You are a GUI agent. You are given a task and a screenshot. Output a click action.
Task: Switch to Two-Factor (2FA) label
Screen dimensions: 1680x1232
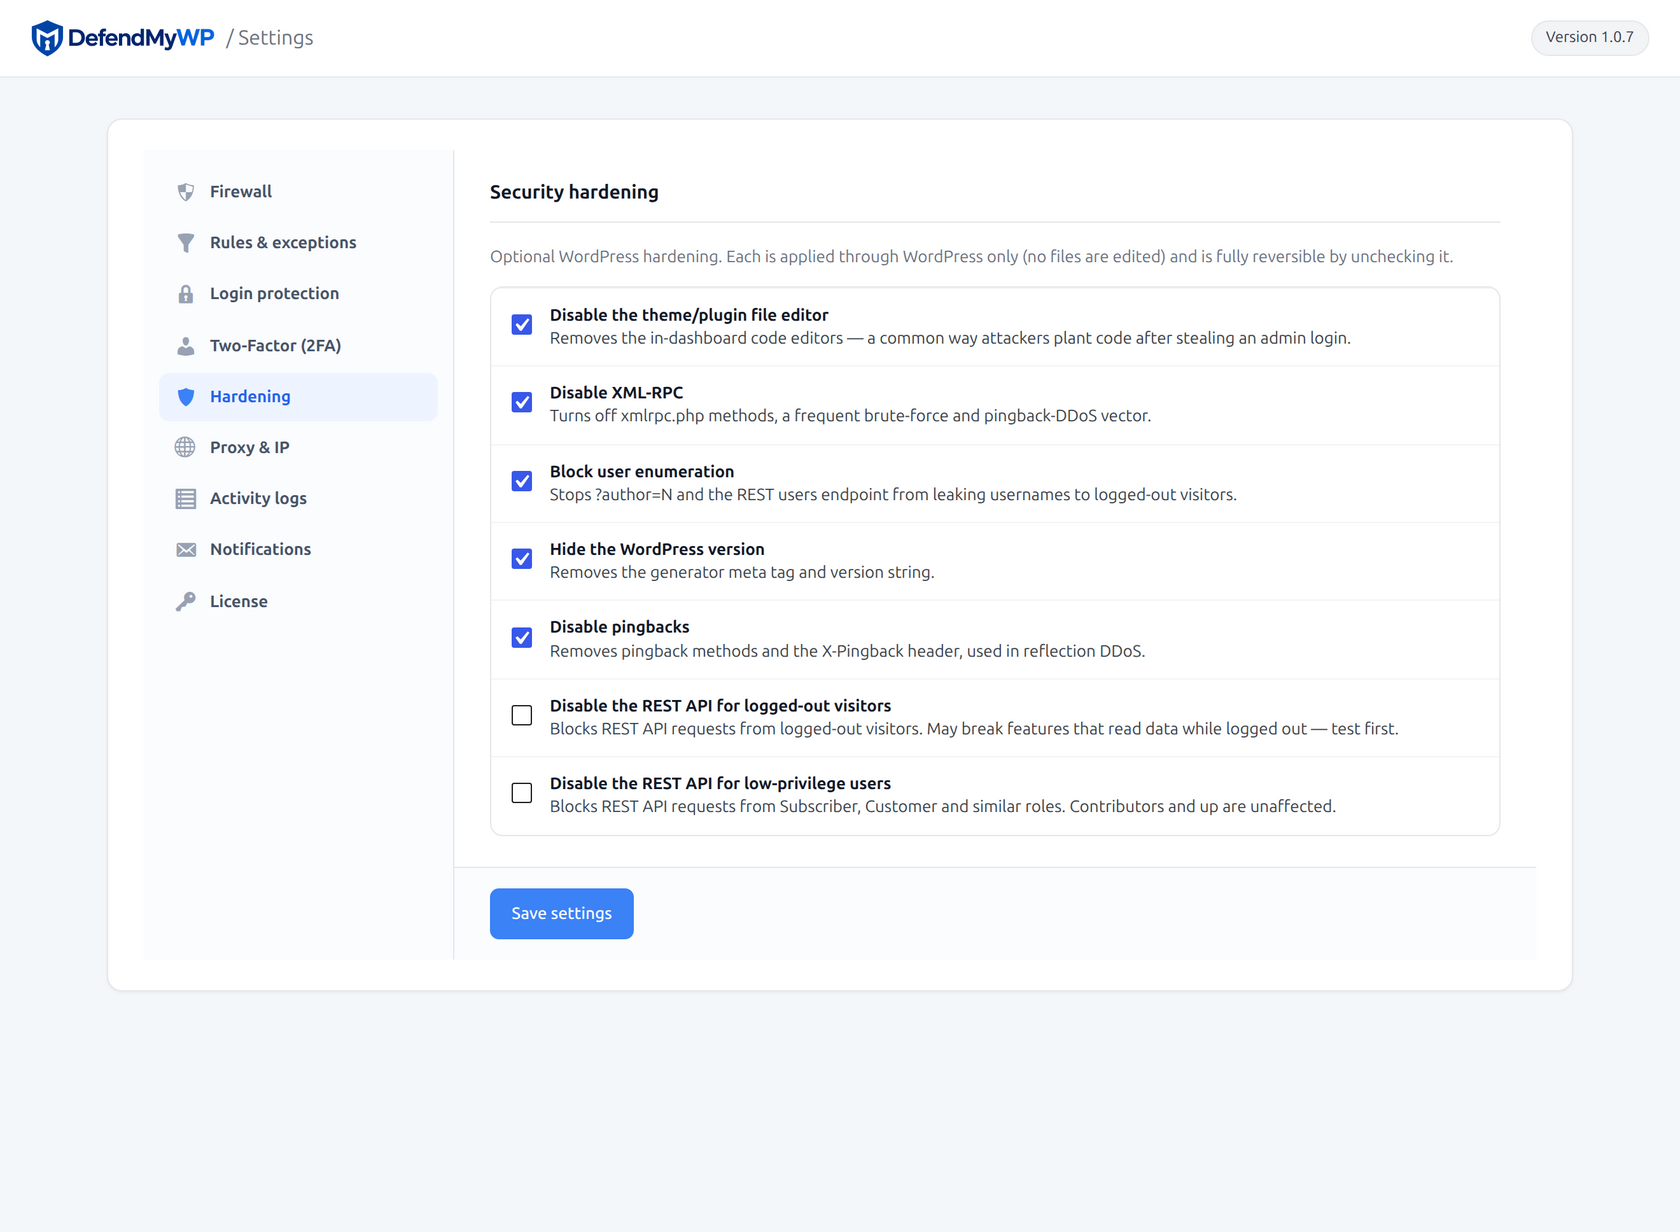point(276,346)
